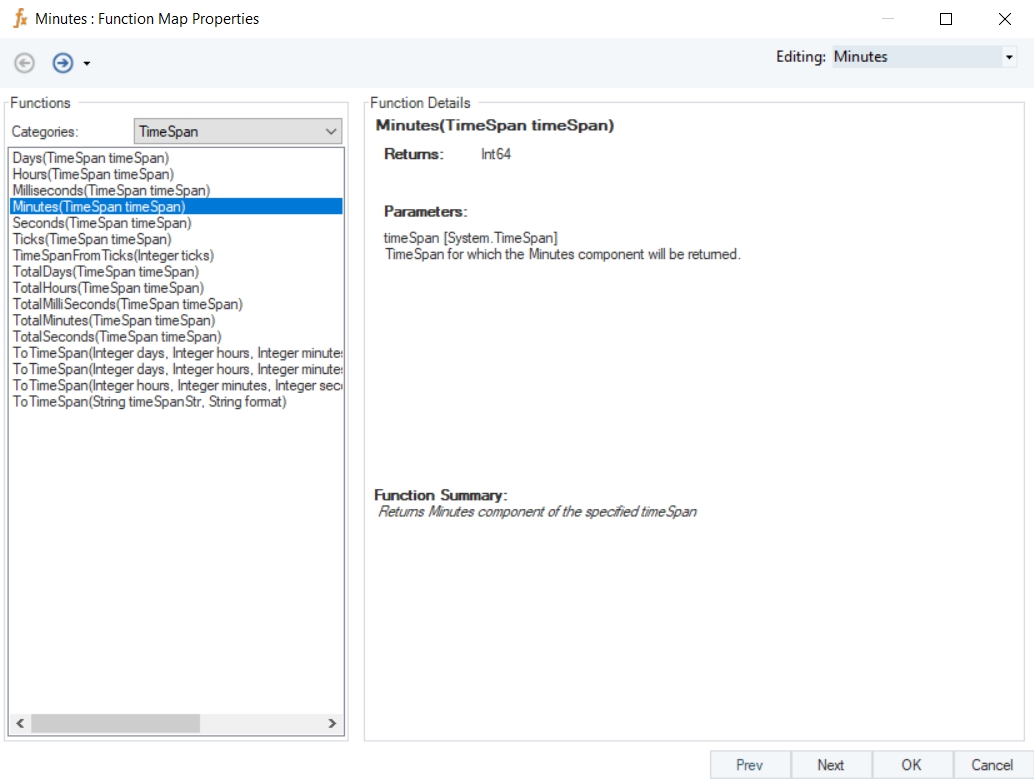Click the forward navigation arrow icon
The width and height of the screenshot is (1034, 779).
pos(63,63)
